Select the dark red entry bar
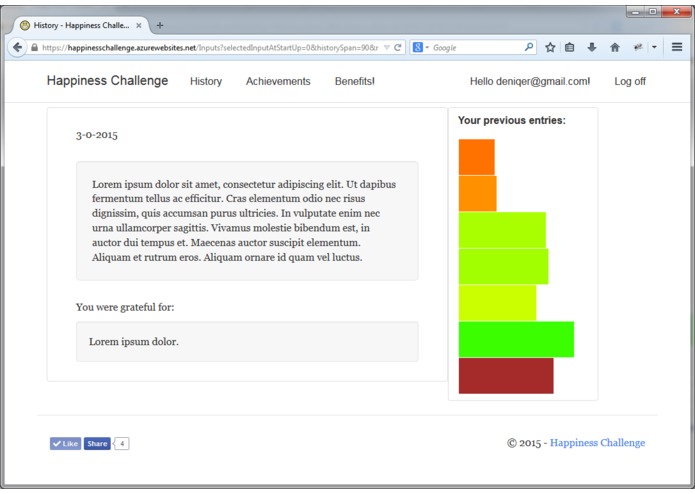The height and width of the screenshot is (494, 695). tap(506, 376)
